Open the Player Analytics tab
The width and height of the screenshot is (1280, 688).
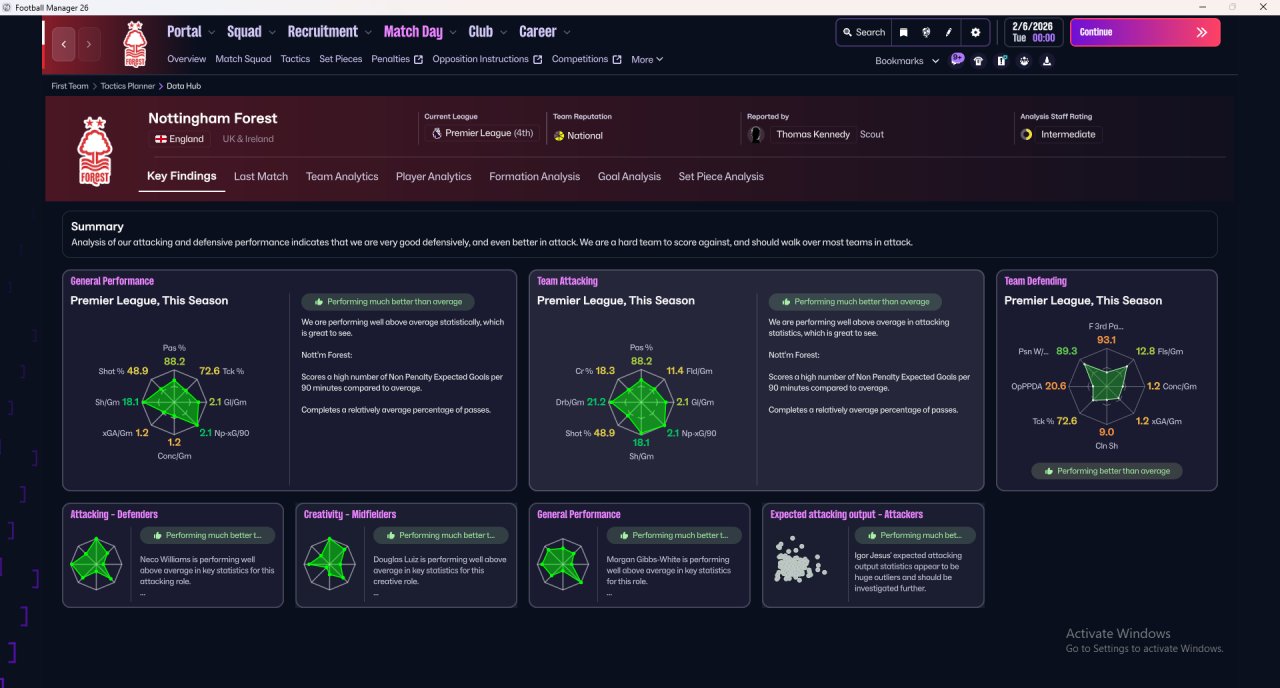(433, 177)
